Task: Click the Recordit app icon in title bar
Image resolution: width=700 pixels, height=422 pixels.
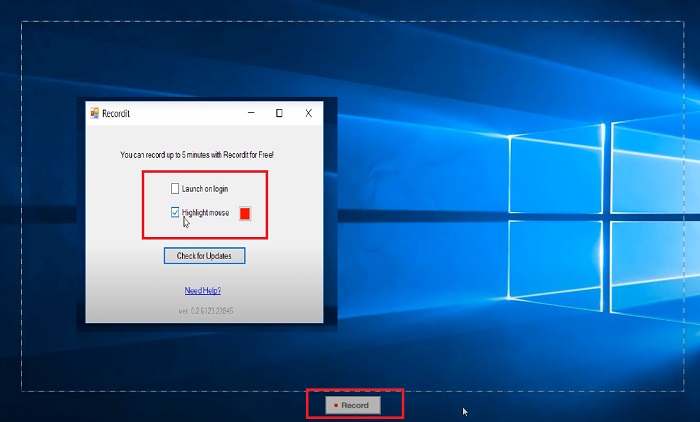Action: 95,113
